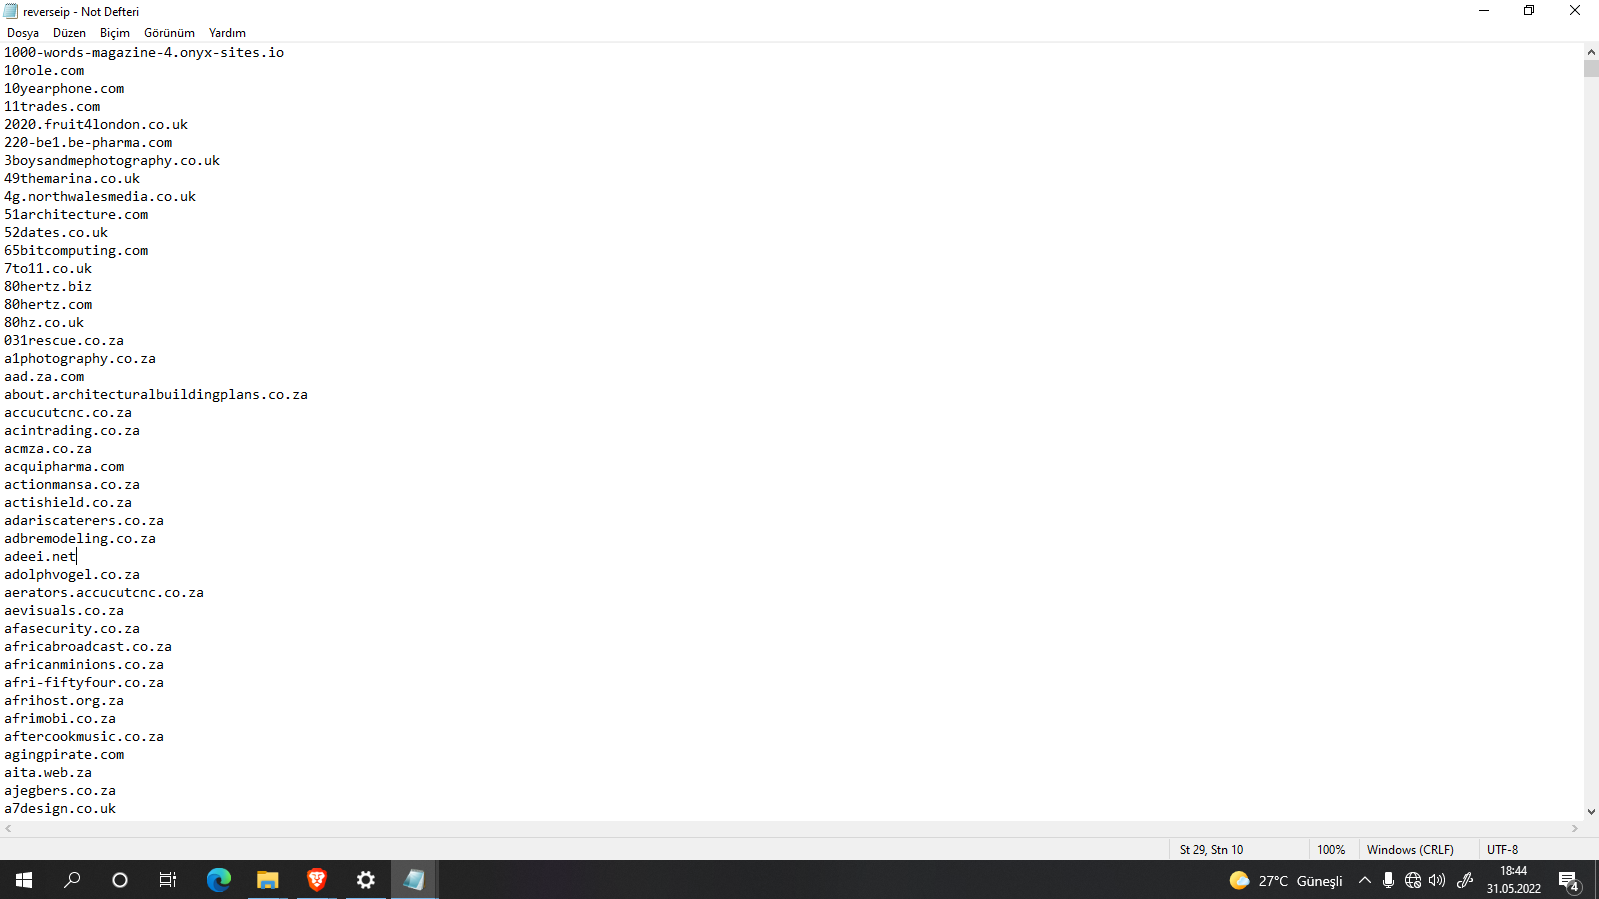Click 'Windows (CRLF)' in status bar
Image resolution: width=1599 pixels, height=899 pixels.
point(1410,850)
